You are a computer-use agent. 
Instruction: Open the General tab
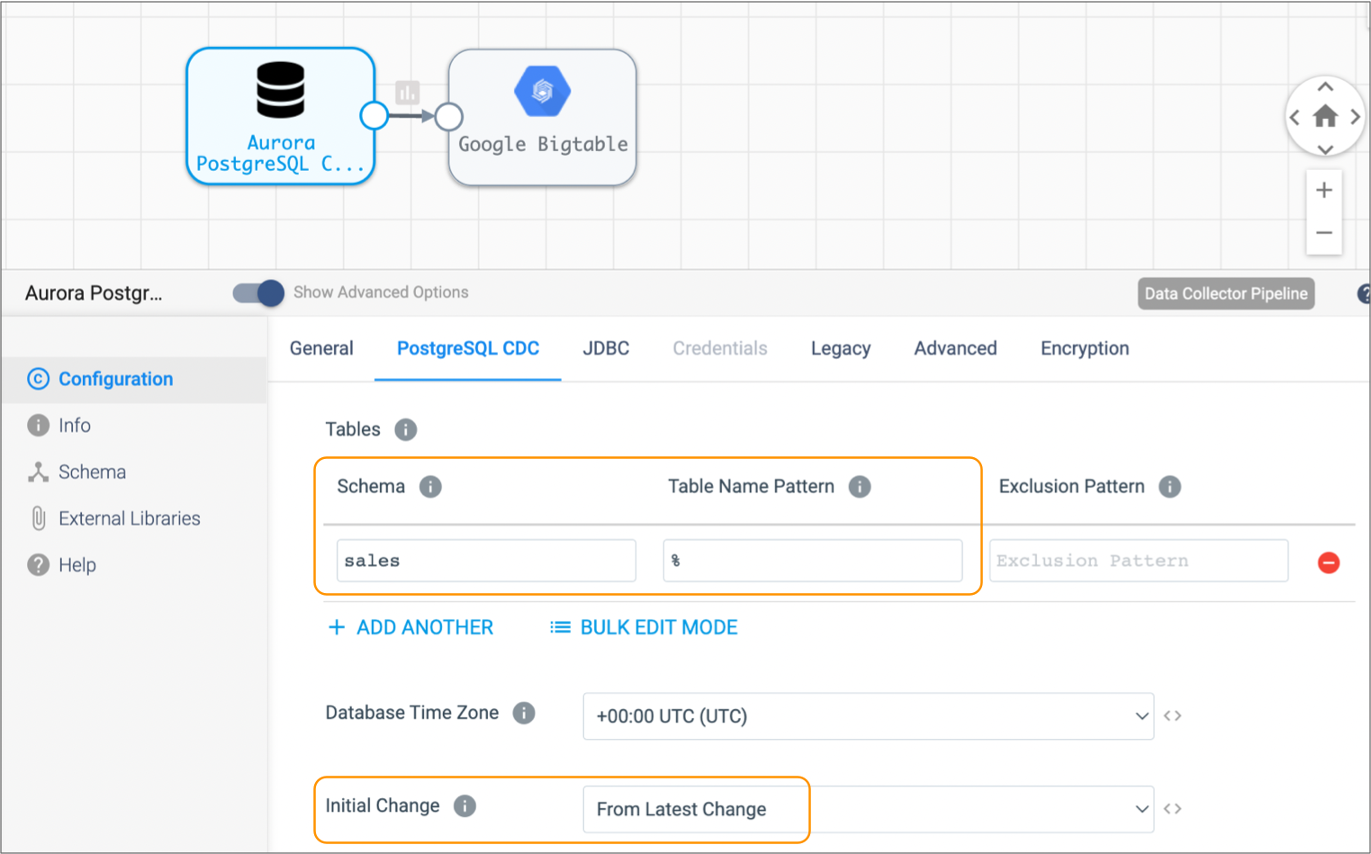click(x=321, y=348)
